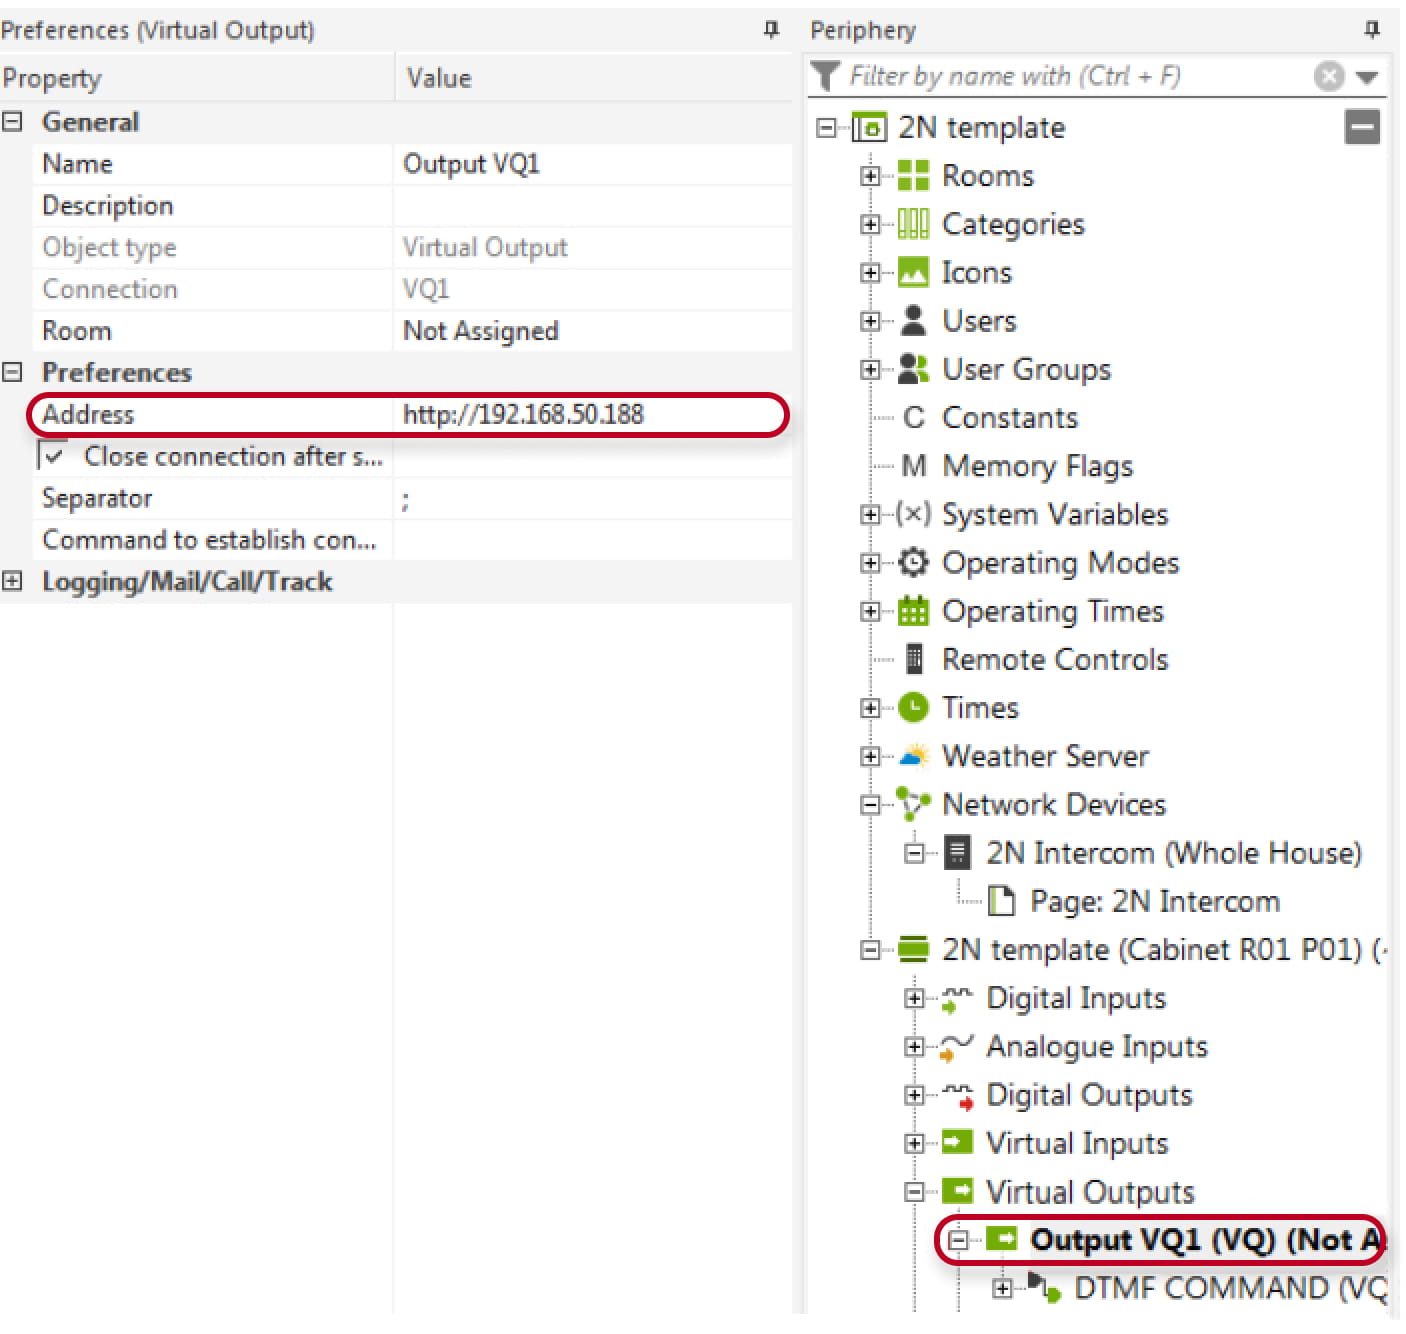Click the Times clock icon
Screen dimensions: 1406x1334
click(912, 707)
